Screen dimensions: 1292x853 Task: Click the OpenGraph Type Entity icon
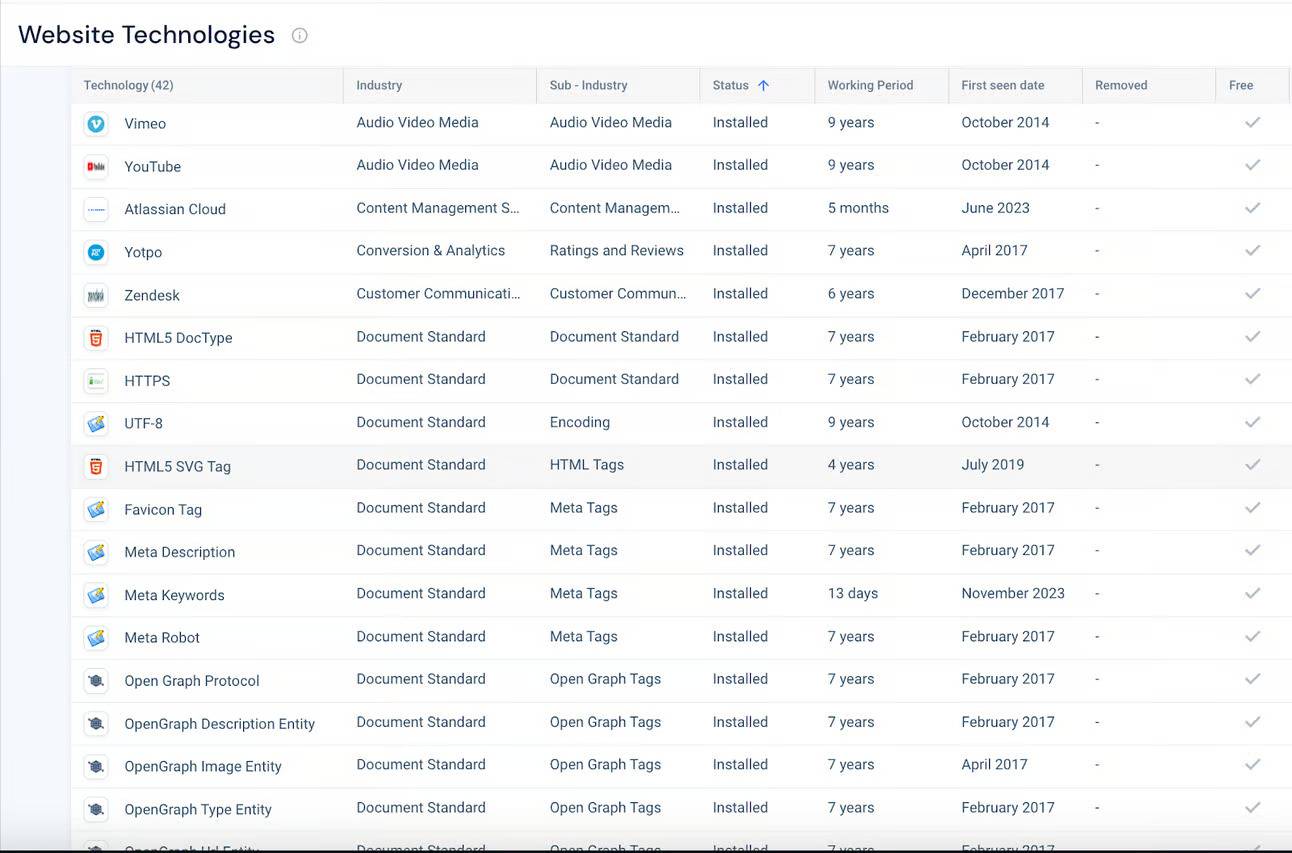96,809
